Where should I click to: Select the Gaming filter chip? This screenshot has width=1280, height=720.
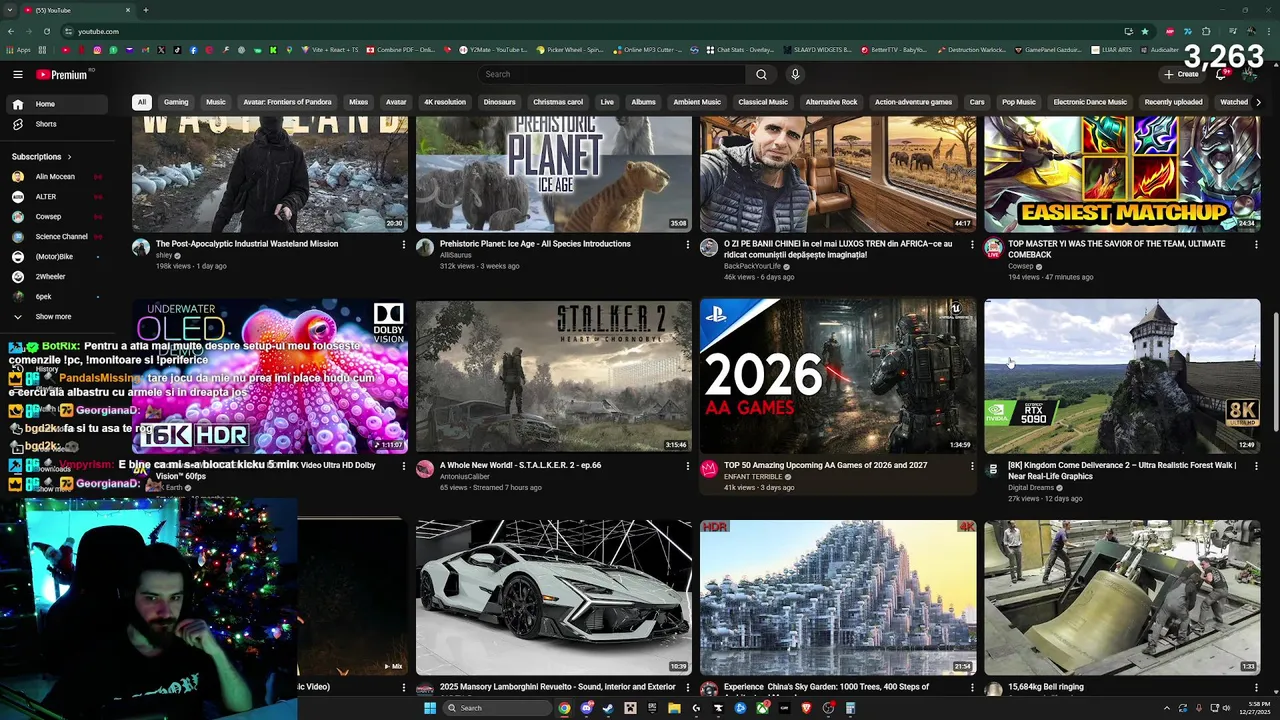click(176, 102)
